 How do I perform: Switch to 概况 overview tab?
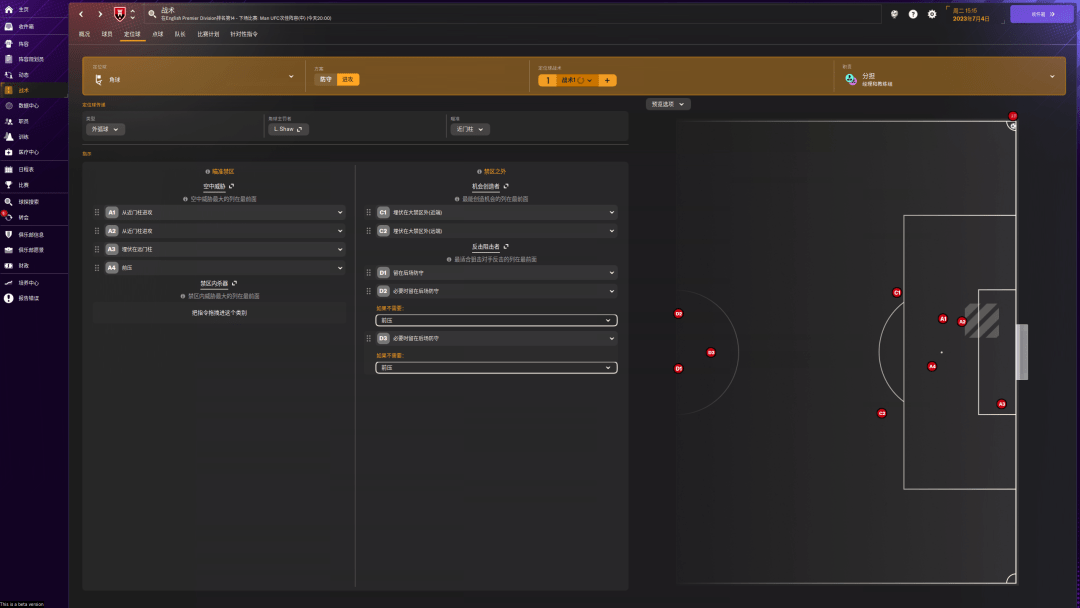click(x=84, y=34)
